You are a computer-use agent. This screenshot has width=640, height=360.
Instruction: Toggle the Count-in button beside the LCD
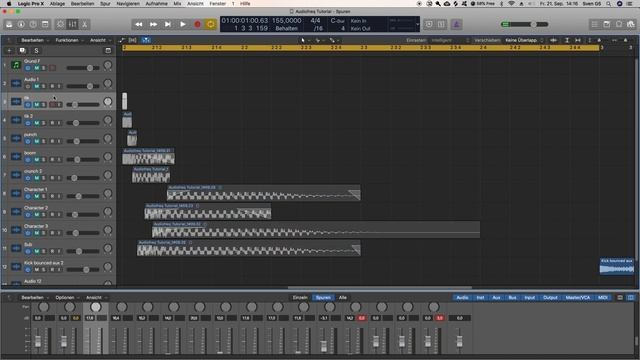click(441, 24)
